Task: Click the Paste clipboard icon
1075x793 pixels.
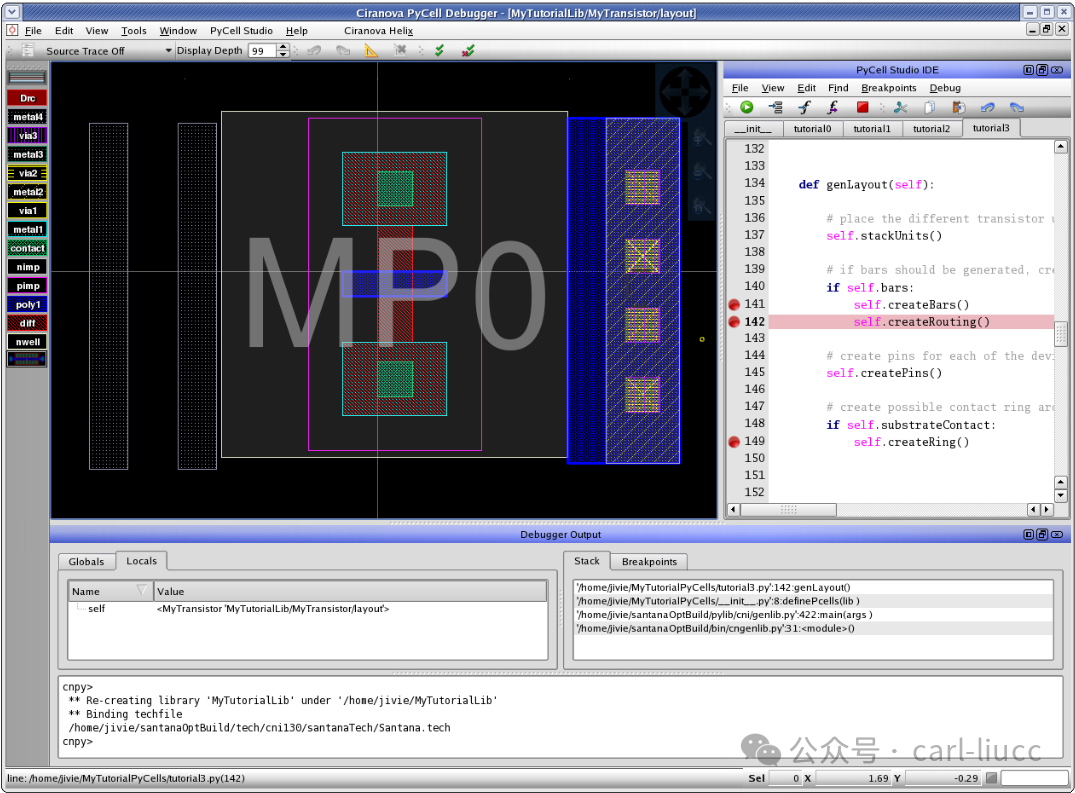Action: tap(958, 107)
